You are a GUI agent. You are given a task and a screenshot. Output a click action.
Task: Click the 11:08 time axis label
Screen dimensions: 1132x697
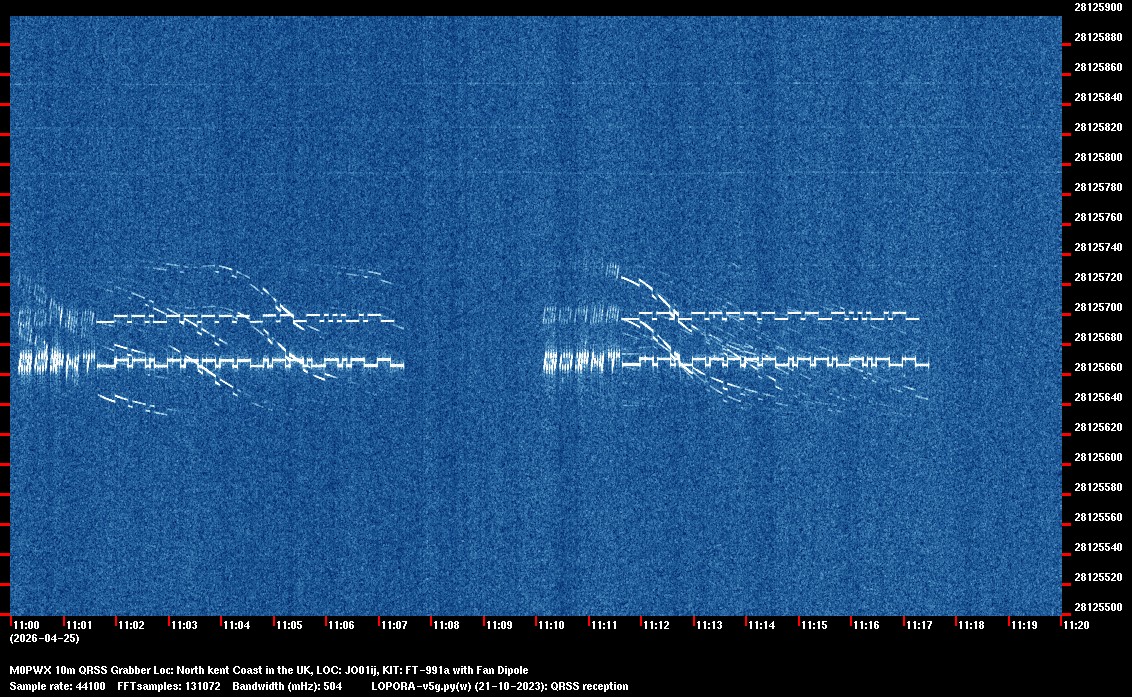point(446,625)
